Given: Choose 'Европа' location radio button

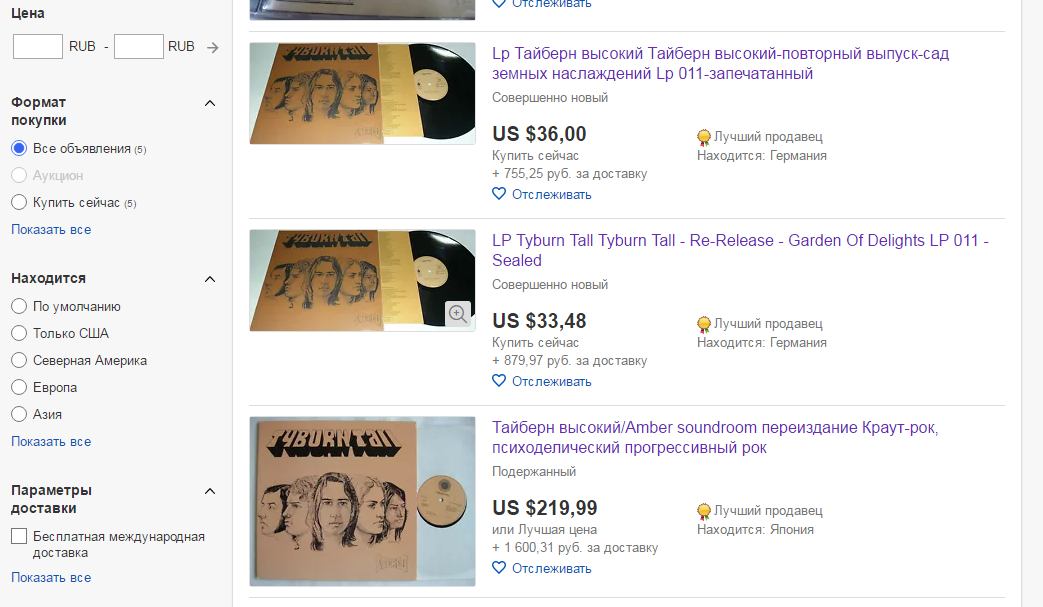Looking at the screenshot, I should 19,387.
